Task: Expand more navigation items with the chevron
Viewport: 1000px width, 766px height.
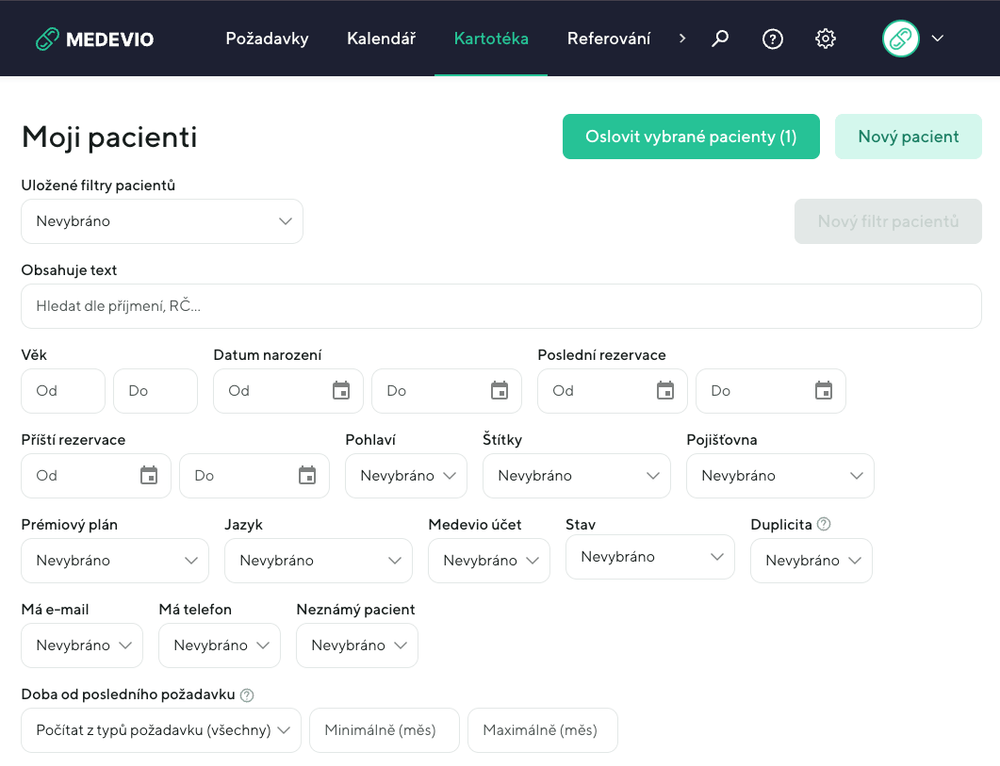Action: click(682, 39)
